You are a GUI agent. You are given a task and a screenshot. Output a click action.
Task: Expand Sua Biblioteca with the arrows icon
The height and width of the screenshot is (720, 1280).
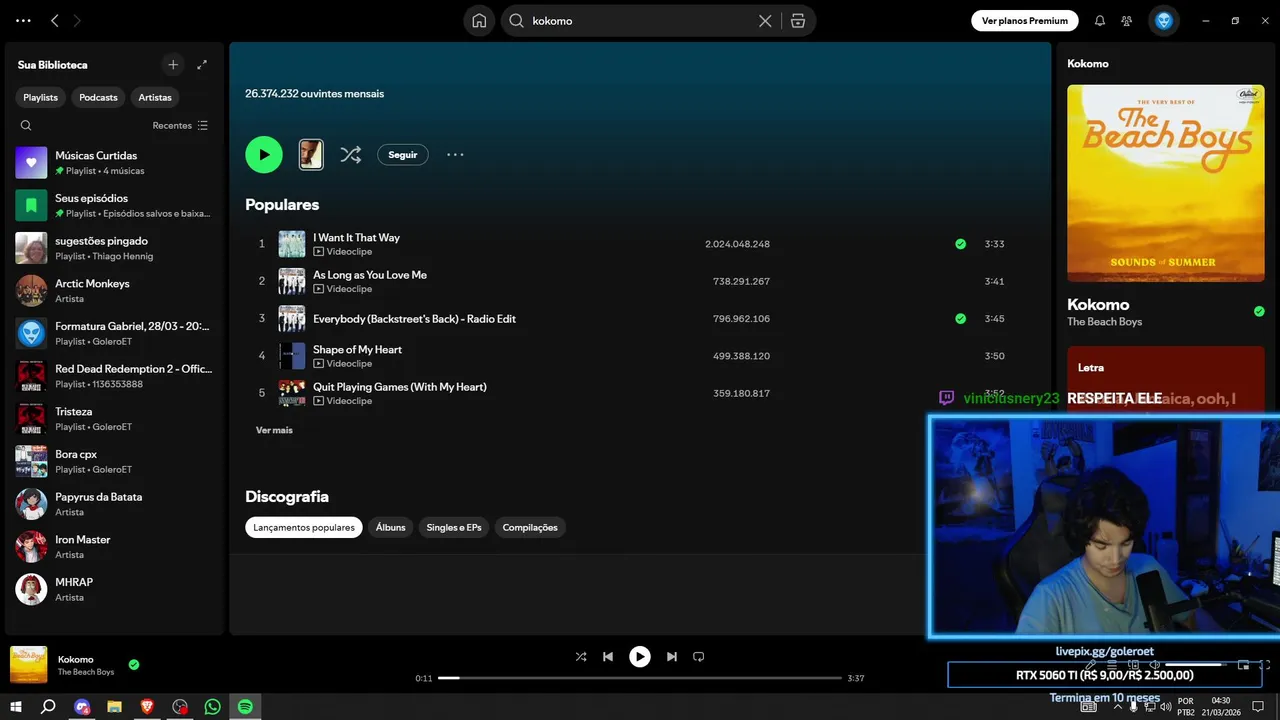click(x=202, y=64)
